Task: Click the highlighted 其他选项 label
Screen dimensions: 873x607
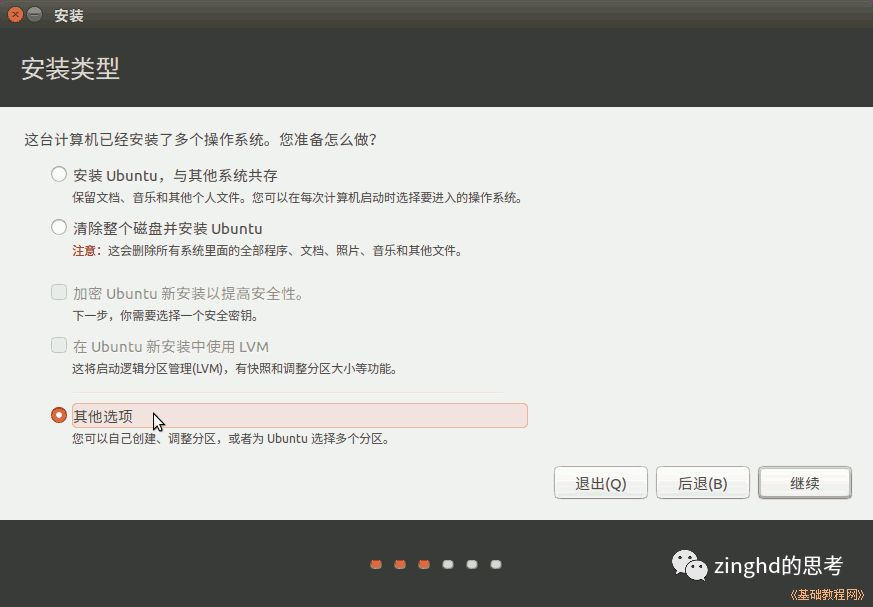Action: point(300,415)
